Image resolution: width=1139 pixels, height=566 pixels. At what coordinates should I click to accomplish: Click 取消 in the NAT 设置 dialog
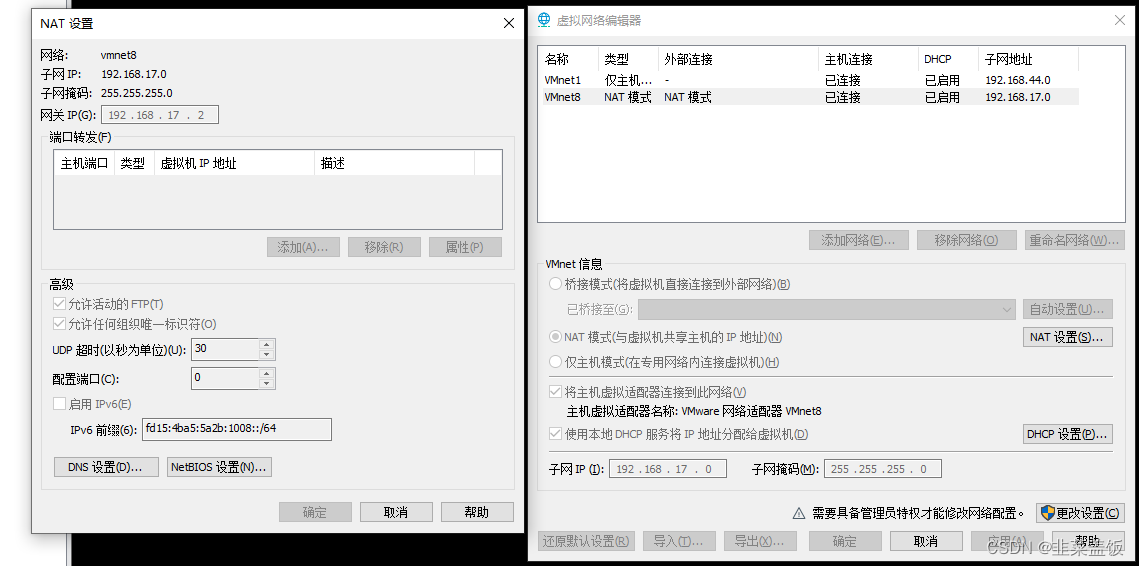click(x=396, y=512)
